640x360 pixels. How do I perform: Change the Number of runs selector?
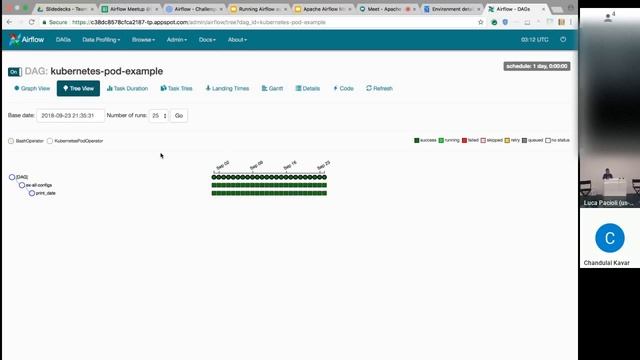point(158,116)
